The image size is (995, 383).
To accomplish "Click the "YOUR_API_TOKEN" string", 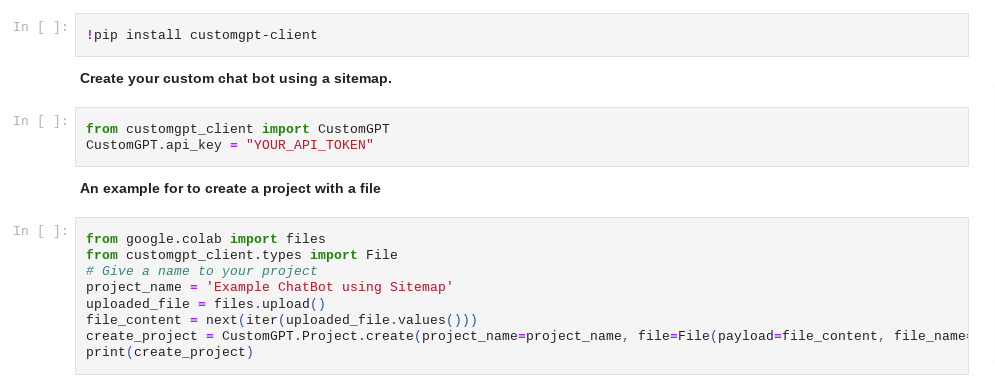I will [x=310, y=145].
